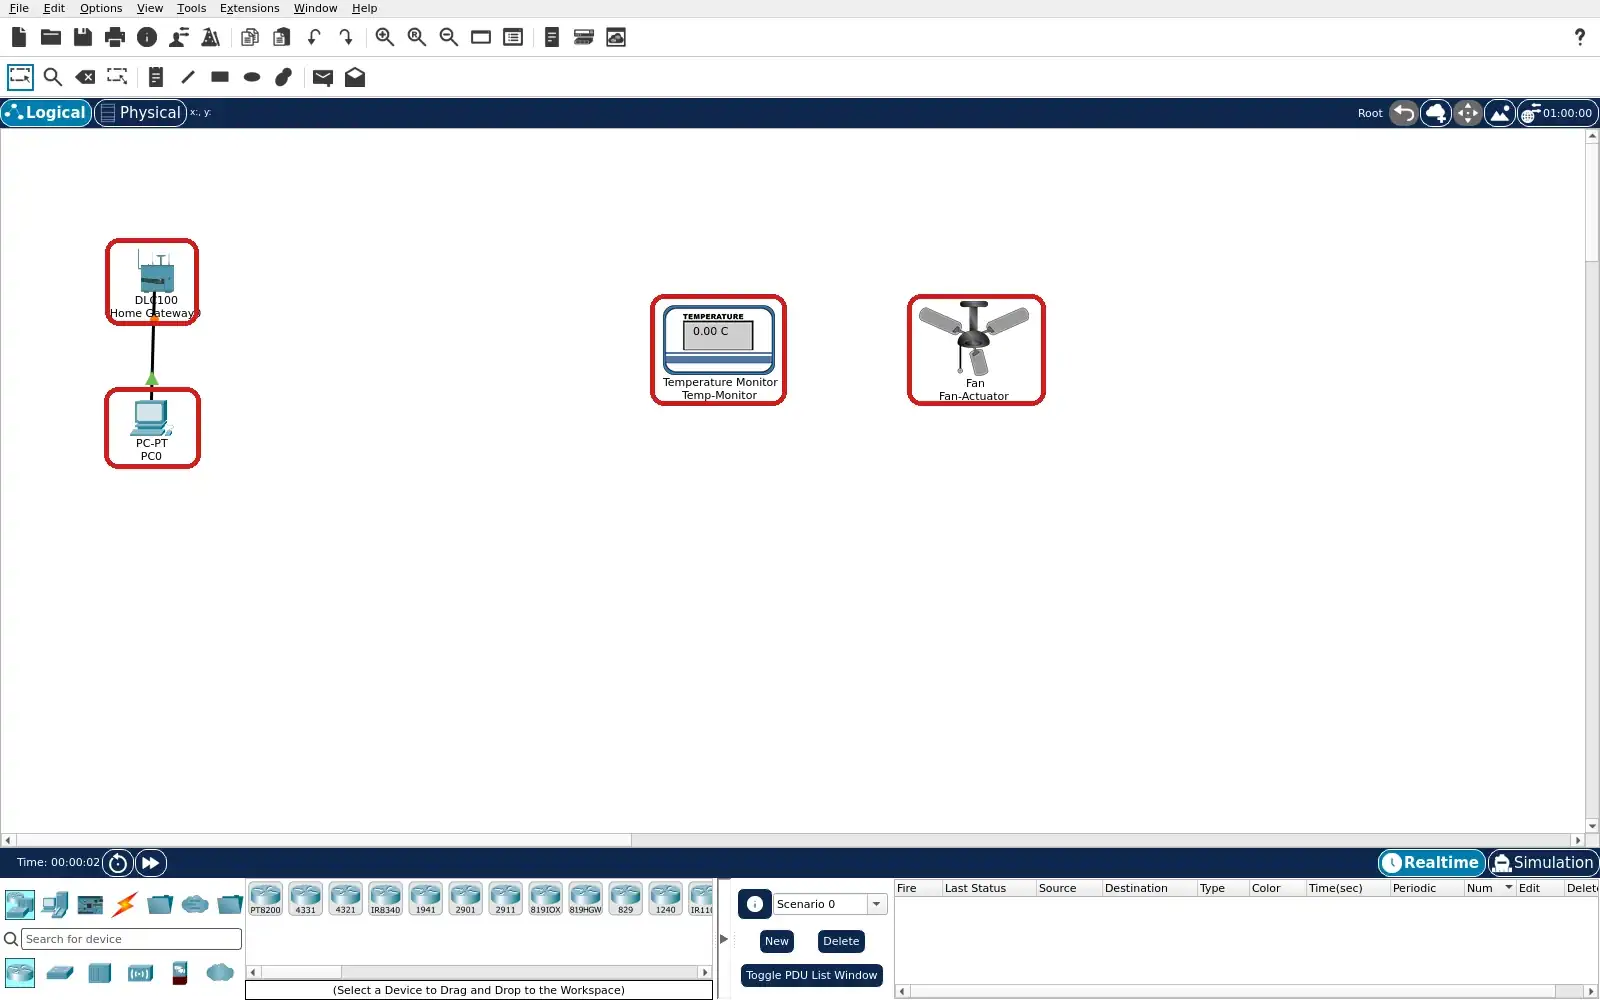
Task: Open the Options menu
Action: point(101,8)
